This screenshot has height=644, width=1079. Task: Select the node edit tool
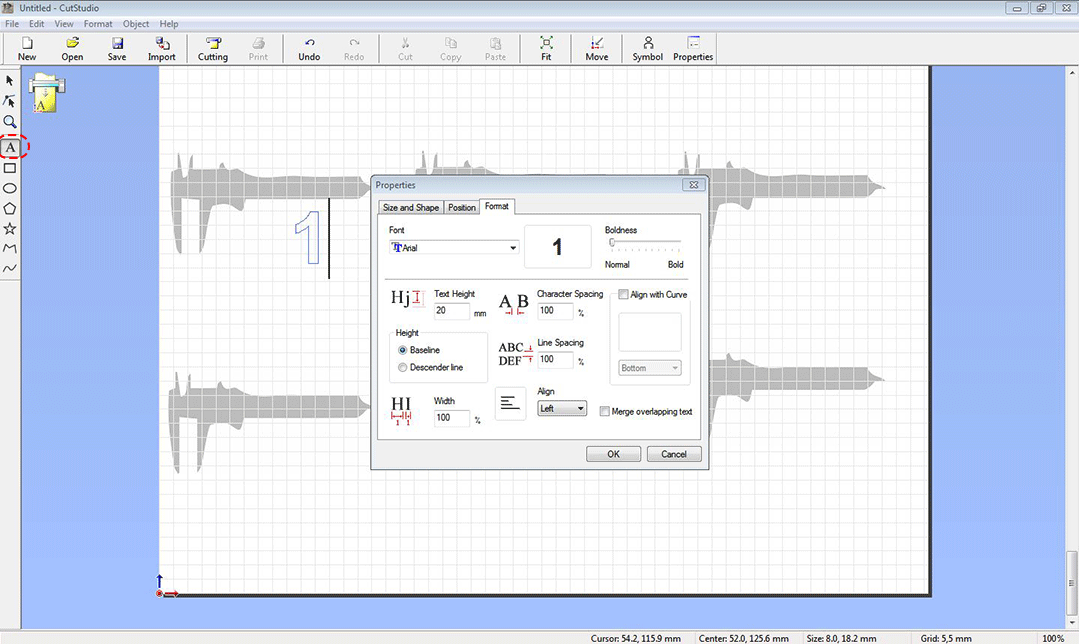pyautogui.click(x=10, y=101)
